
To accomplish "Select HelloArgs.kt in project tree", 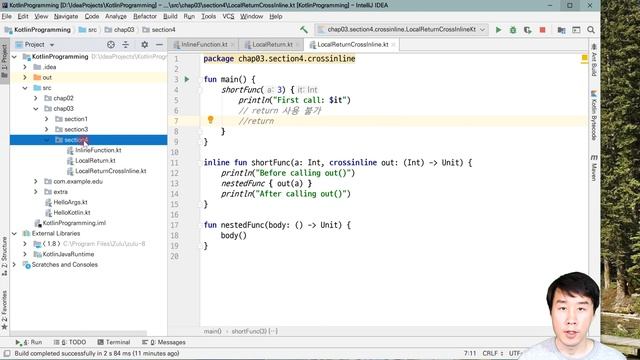I will (70, 202).
